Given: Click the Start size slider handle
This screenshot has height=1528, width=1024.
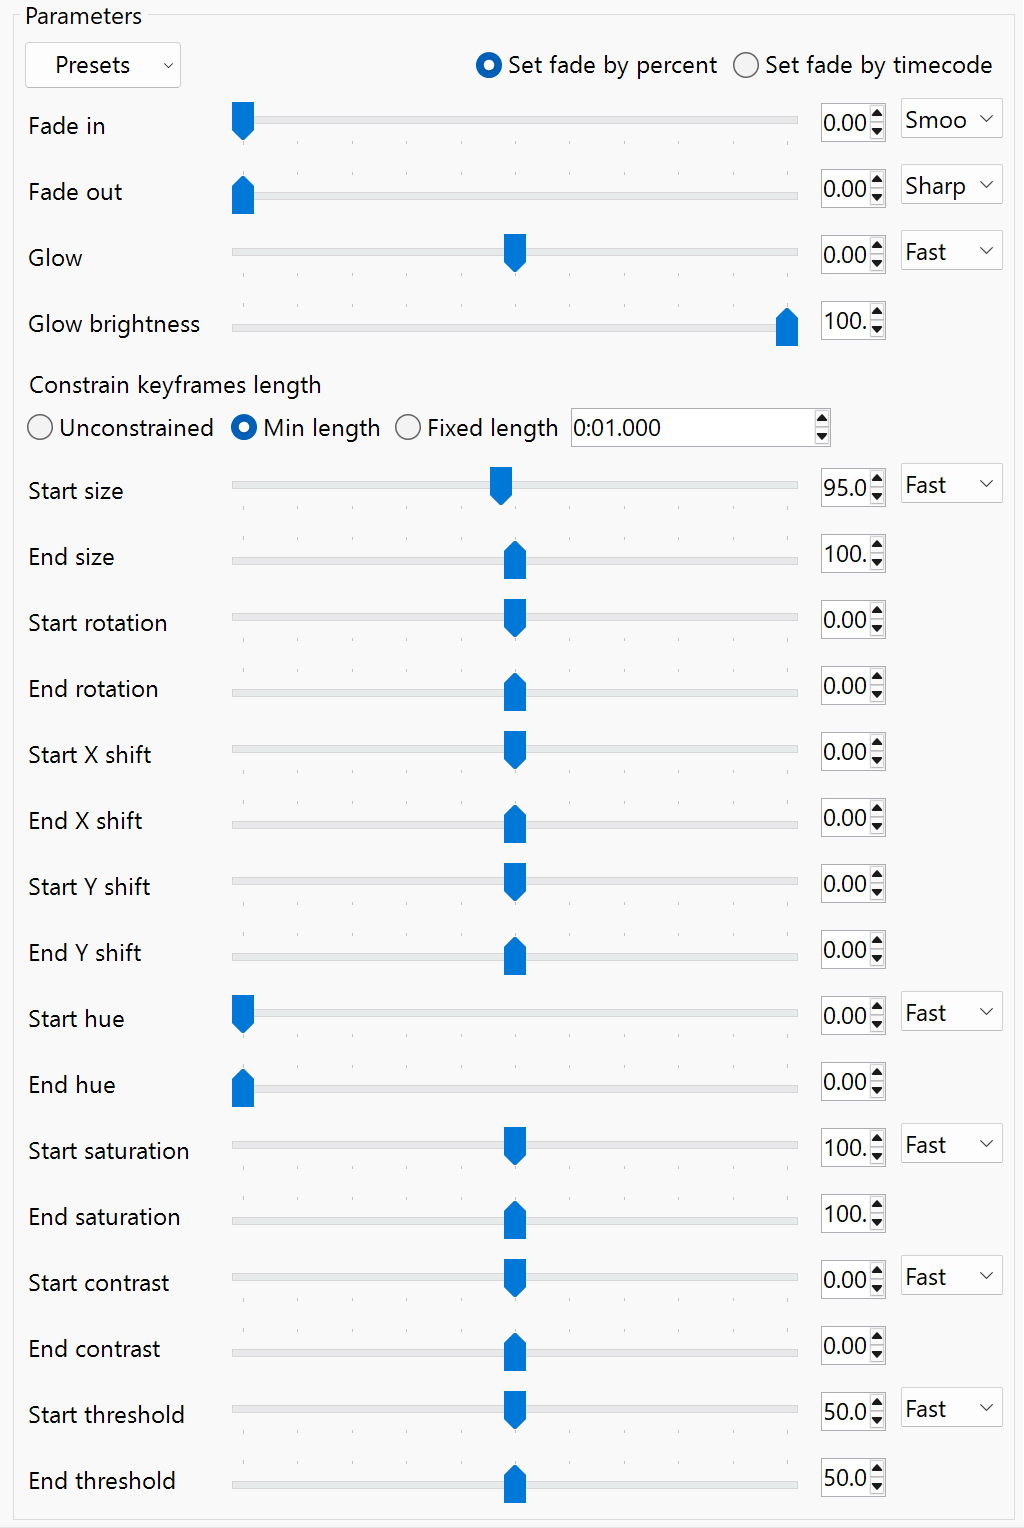Looking at the screenshot, I should [x=501, y=486].
